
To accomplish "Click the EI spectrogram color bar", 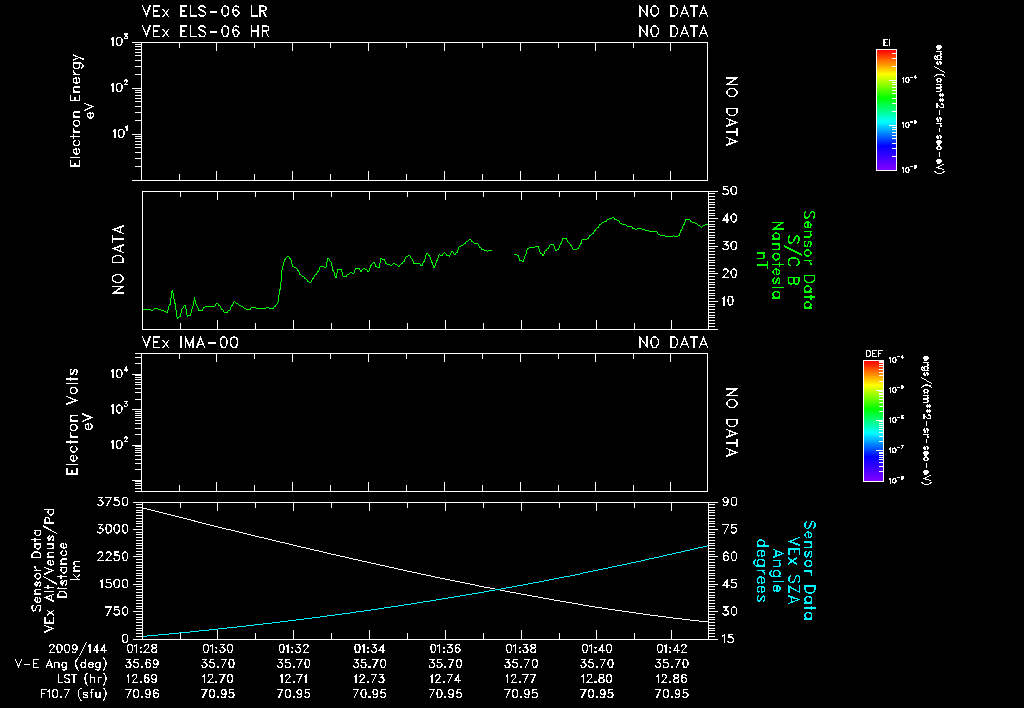I will (x=886, y=110).
